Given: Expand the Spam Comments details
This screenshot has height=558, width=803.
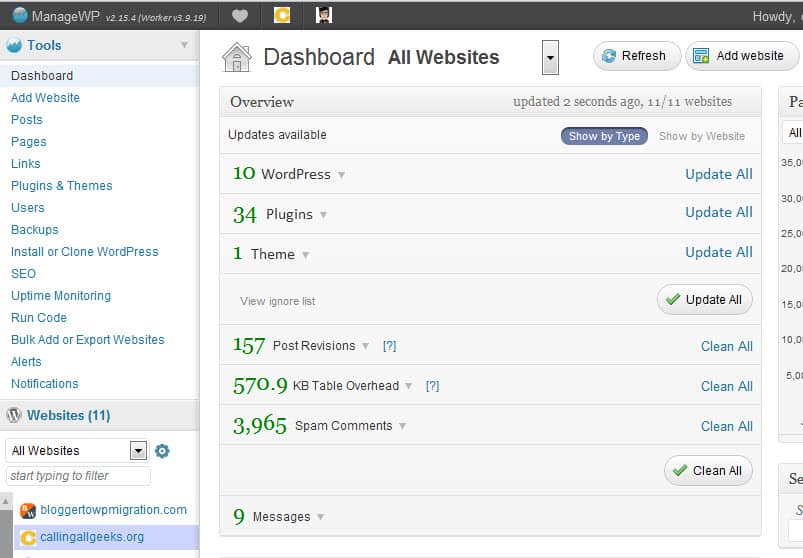Looking at the screenshot, I should (403, 426).
